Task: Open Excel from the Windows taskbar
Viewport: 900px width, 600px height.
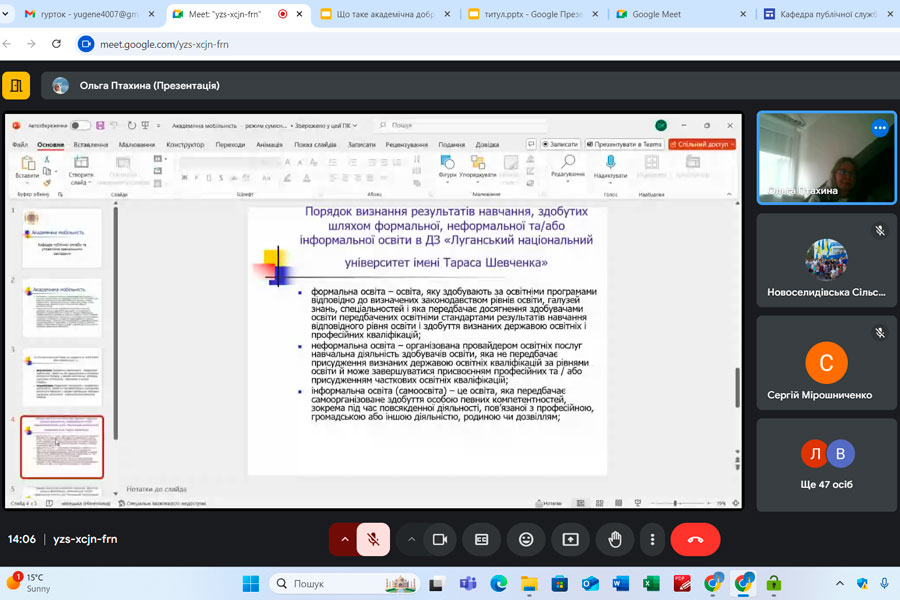Action: (651, 583)
